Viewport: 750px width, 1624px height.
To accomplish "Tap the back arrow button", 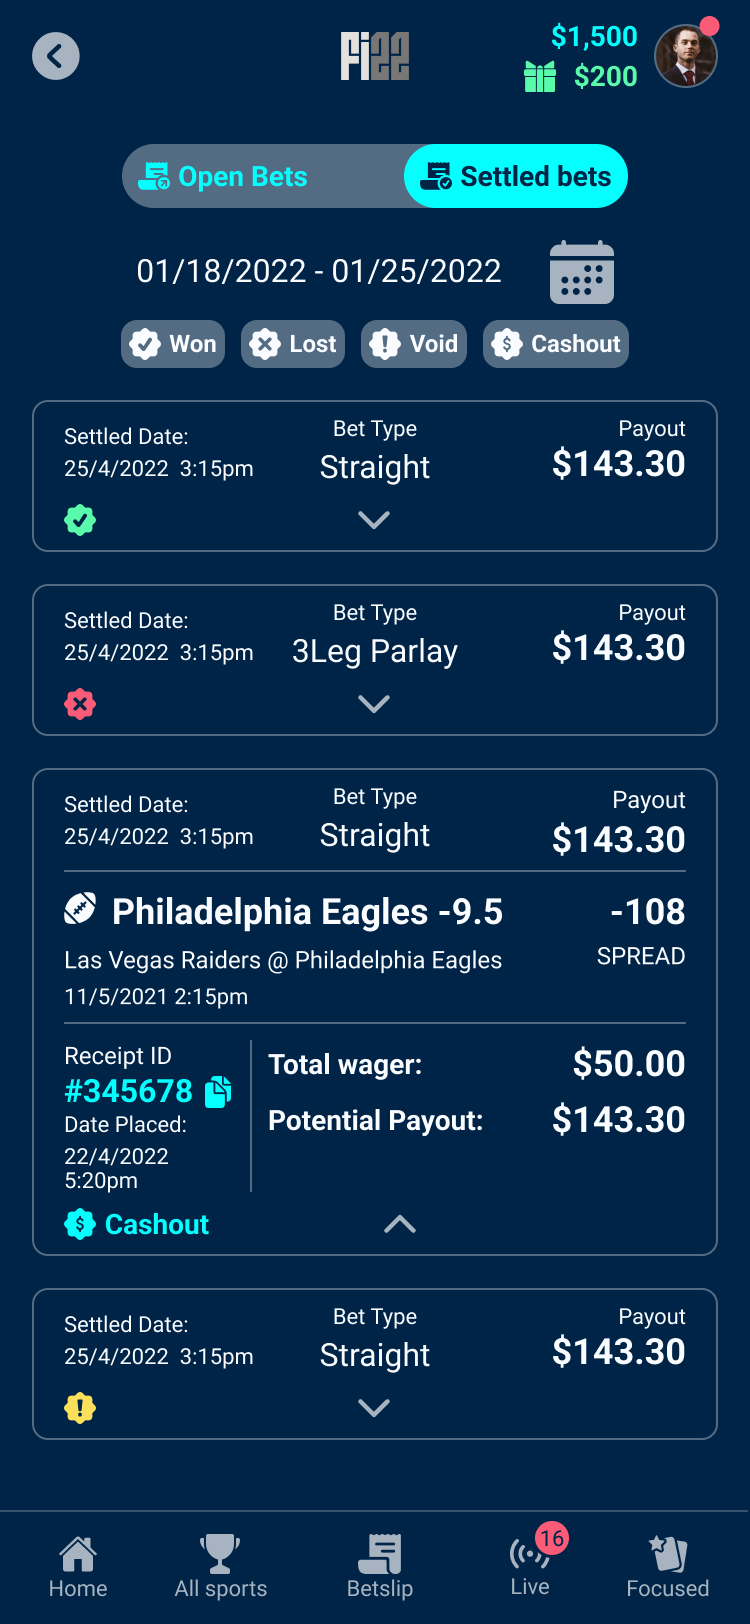I will pyautogui.click(x=56, y=56).
